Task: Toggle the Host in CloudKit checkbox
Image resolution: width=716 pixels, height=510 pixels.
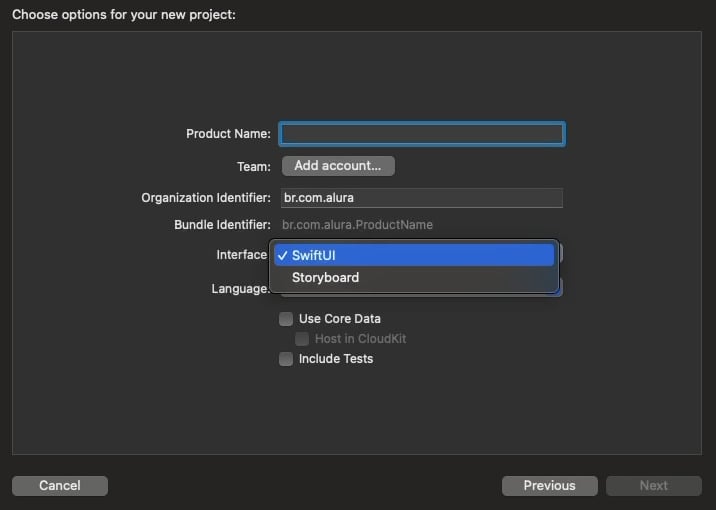Action: pyautogui.click(x=302, y=339)
